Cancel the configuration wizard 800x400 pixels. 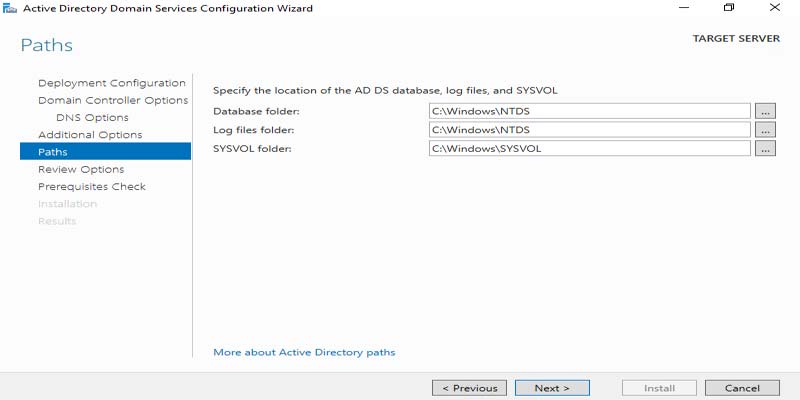742,388
